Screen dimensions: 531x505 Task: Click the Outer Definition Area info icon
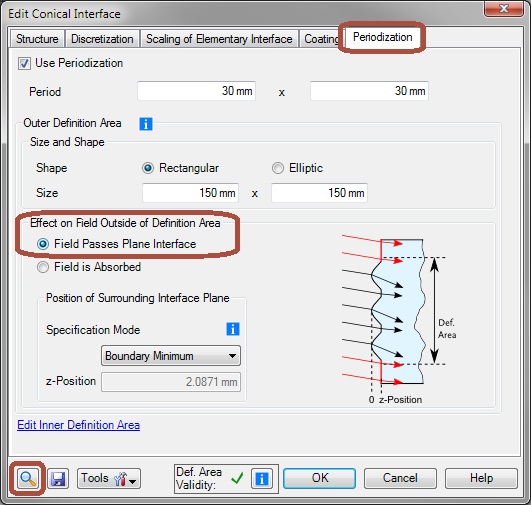pyautogui.click(x=146, y=124)
